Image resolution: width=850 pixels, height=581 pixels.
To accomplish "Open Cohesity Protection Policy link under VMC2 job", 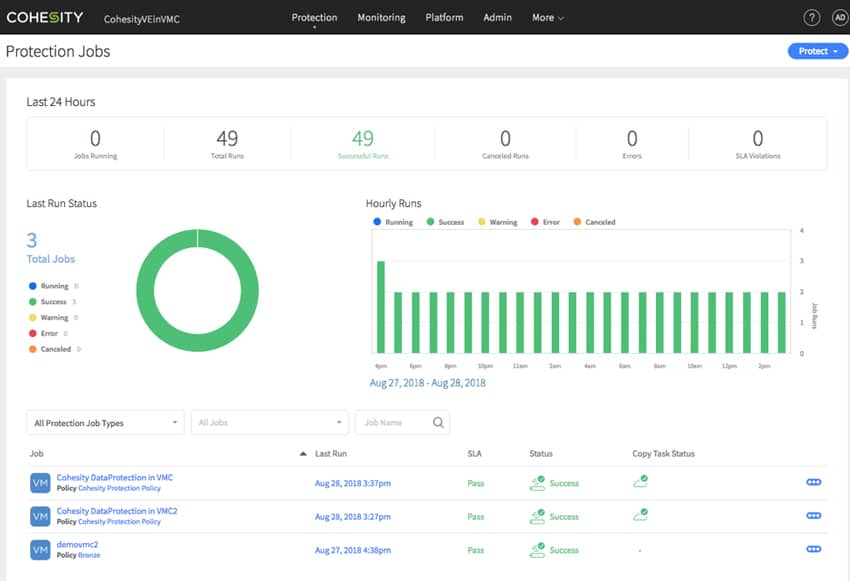I will 119,522.
